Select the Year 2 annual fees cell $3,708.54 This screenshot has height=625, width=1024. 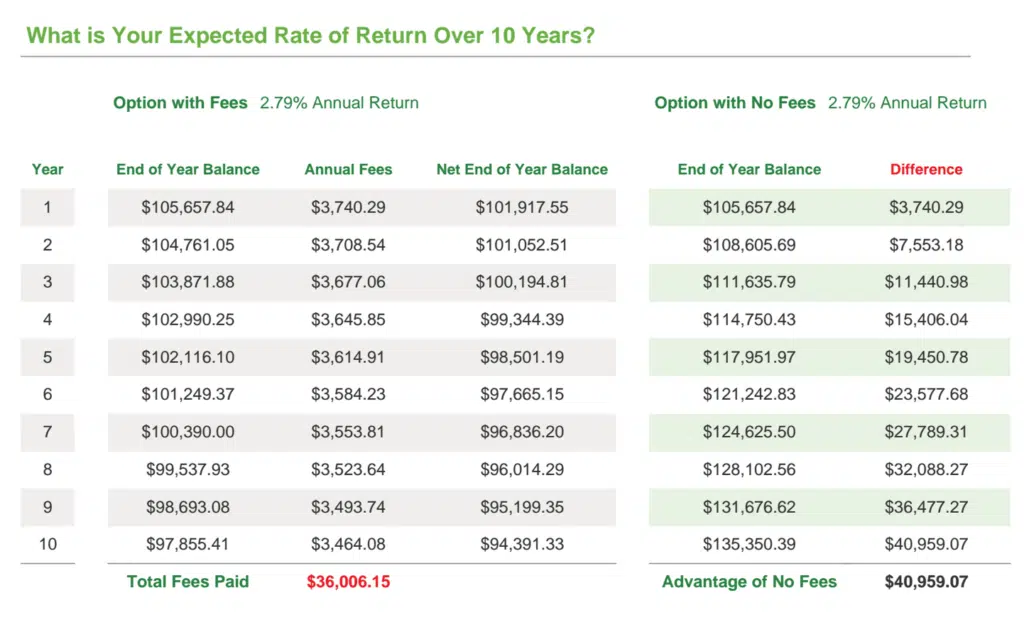coord(348,245)
